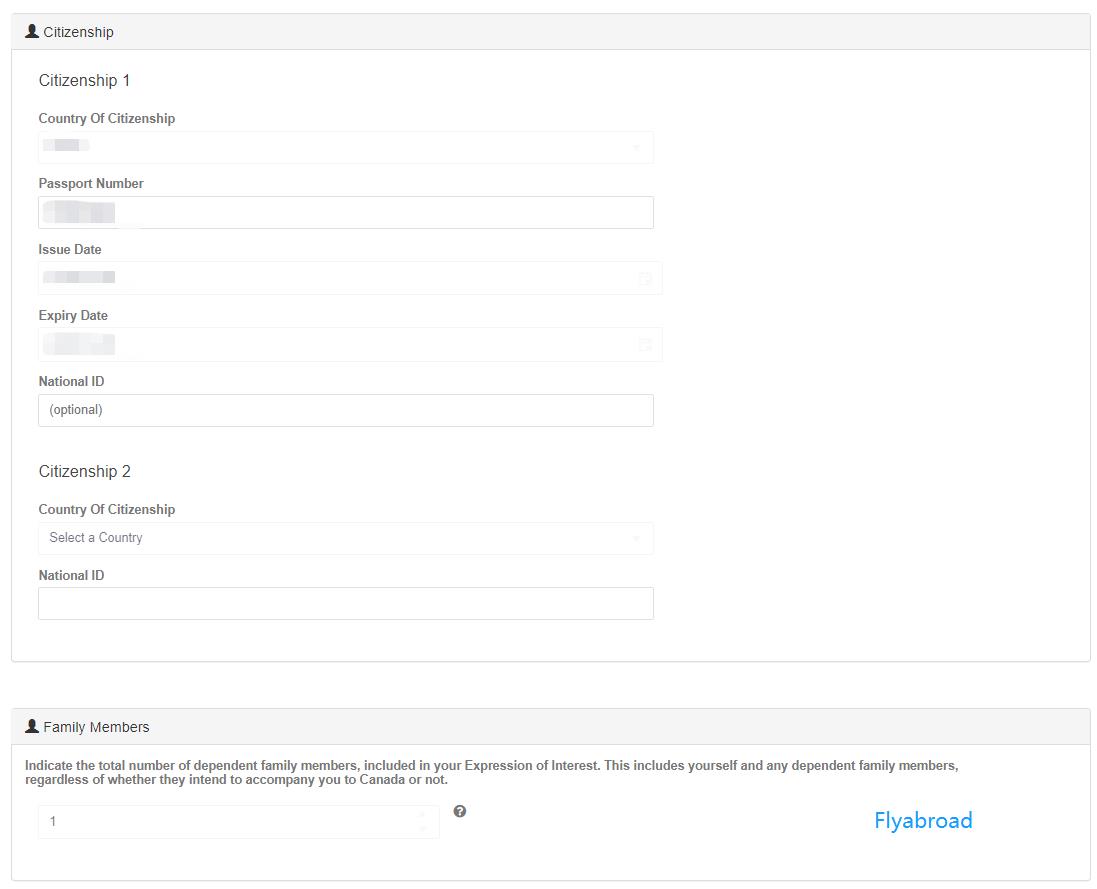The image size is (1097, 889).
Task: Click the Citizenship panel title
Action: (78, 32)
